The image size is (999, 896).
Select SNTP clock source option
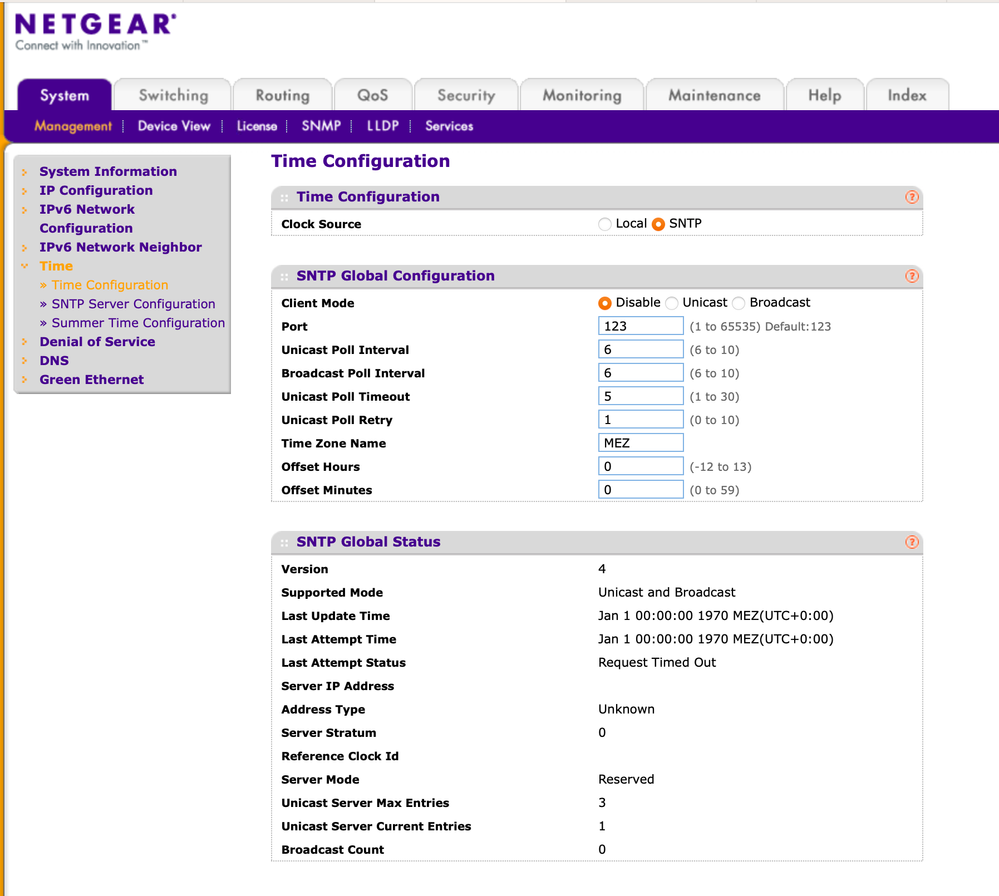pos(658,224)
